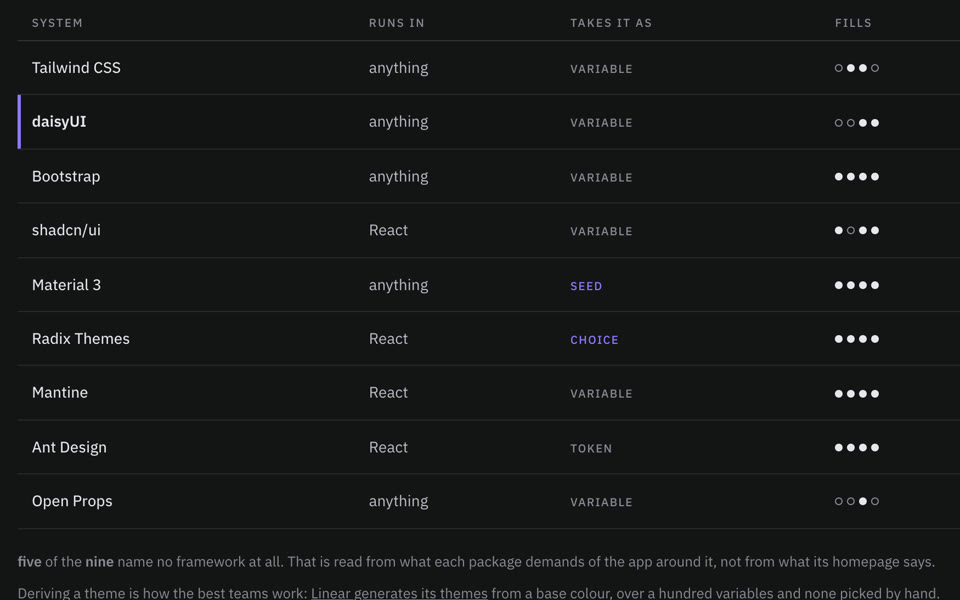
Task: Click the SEED label in Material 3 row
Action: [586, 286]
